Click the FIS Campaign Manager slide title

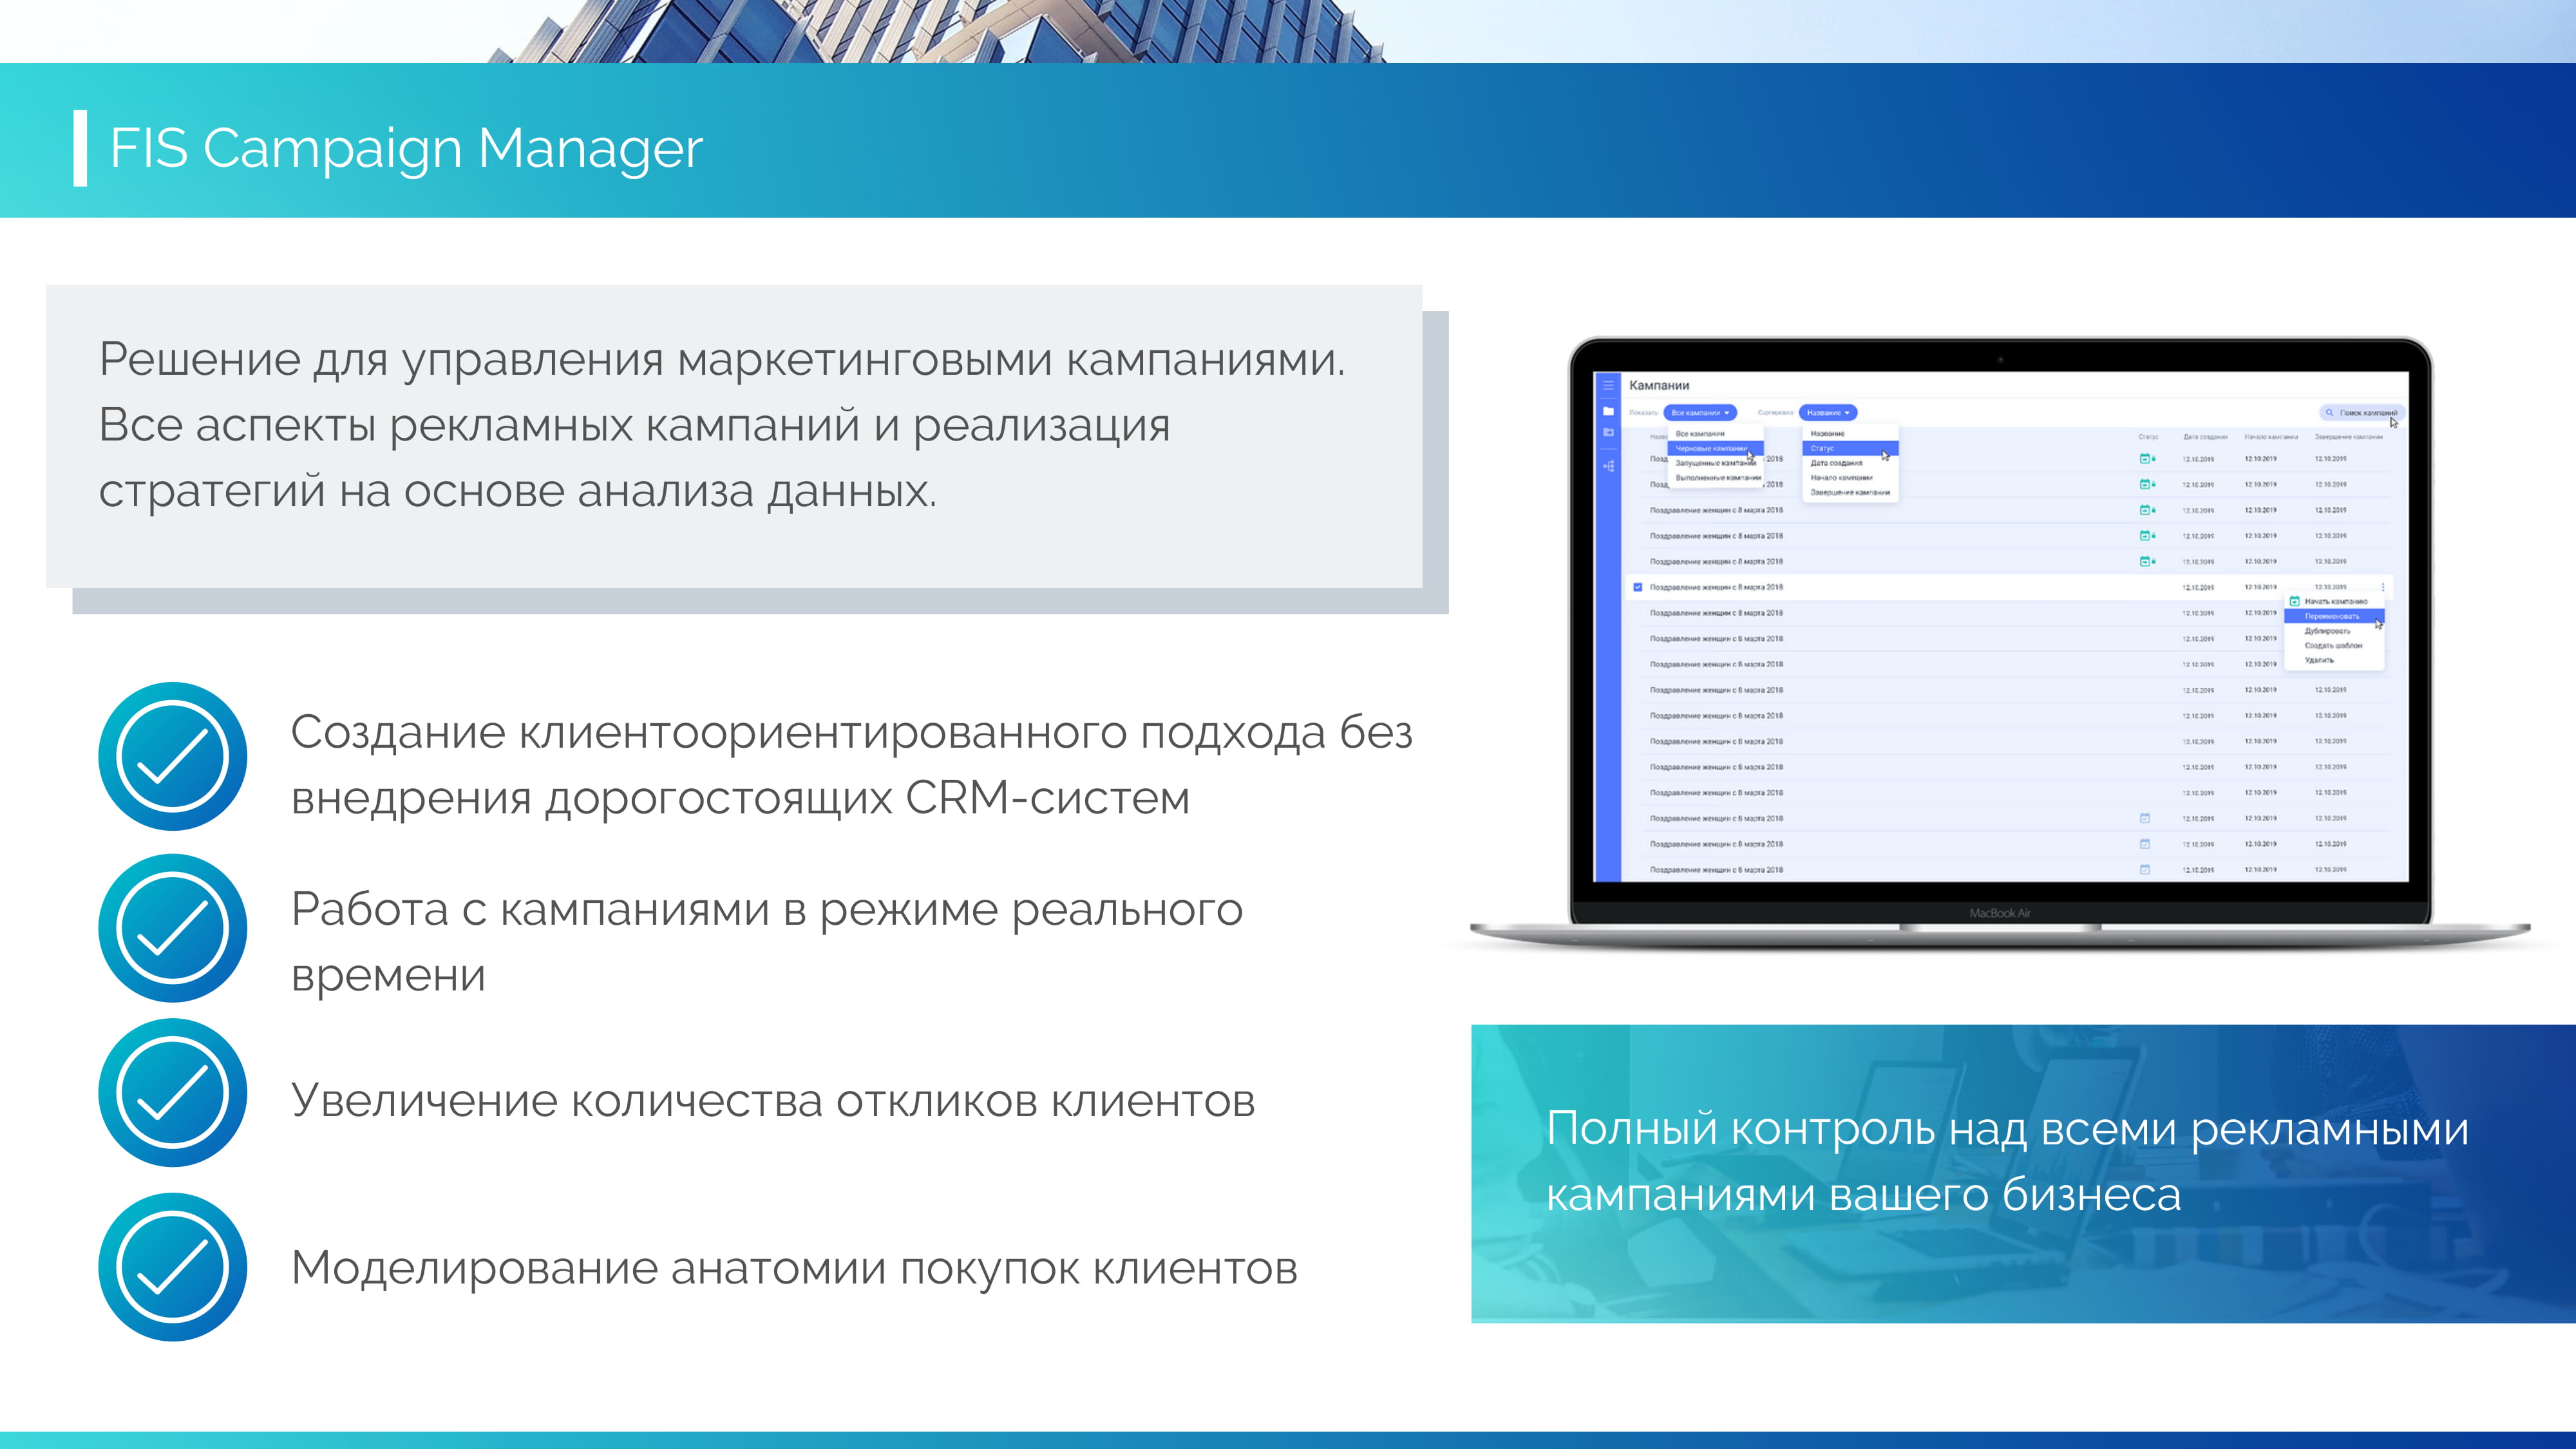[x=406, y=149]
